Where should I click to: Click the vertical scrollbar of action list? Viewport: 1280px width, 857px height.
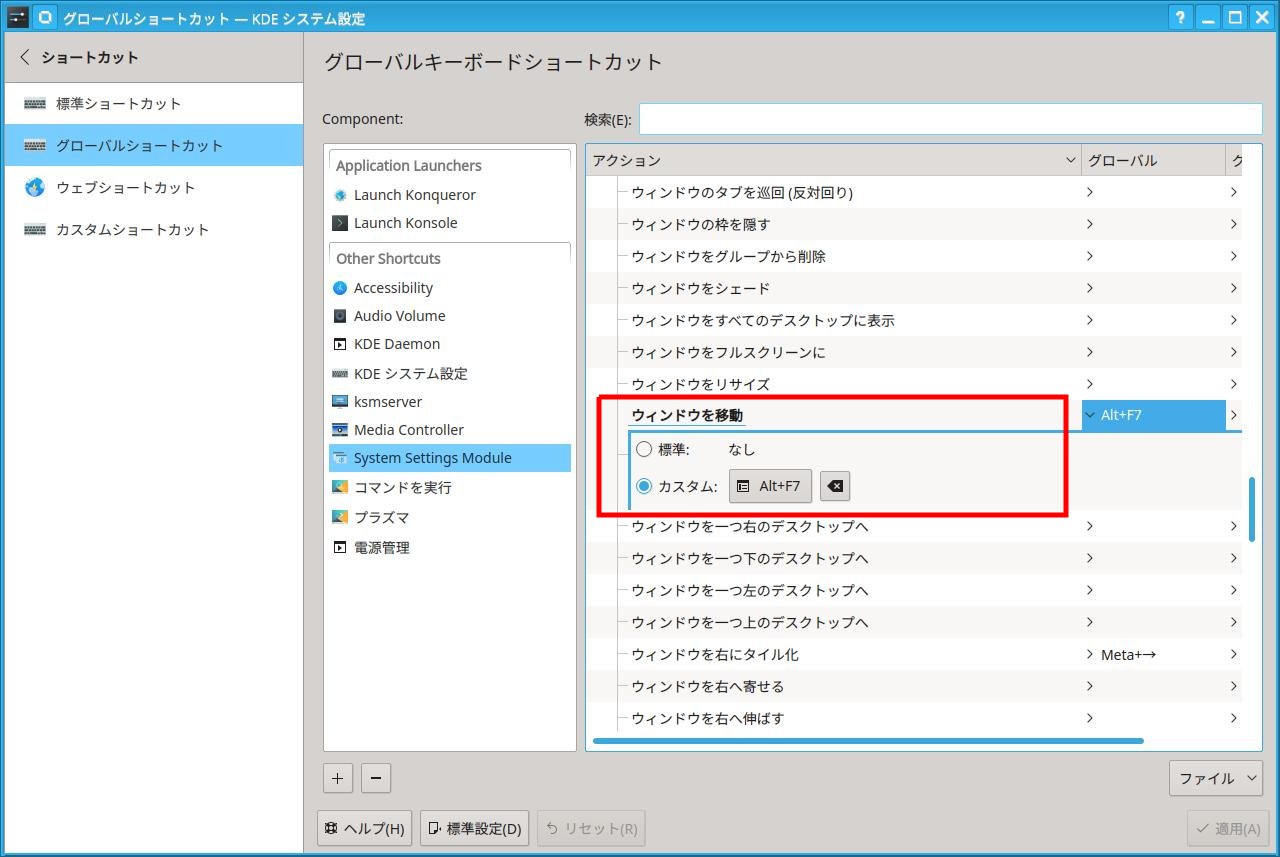coord(1251,510)
